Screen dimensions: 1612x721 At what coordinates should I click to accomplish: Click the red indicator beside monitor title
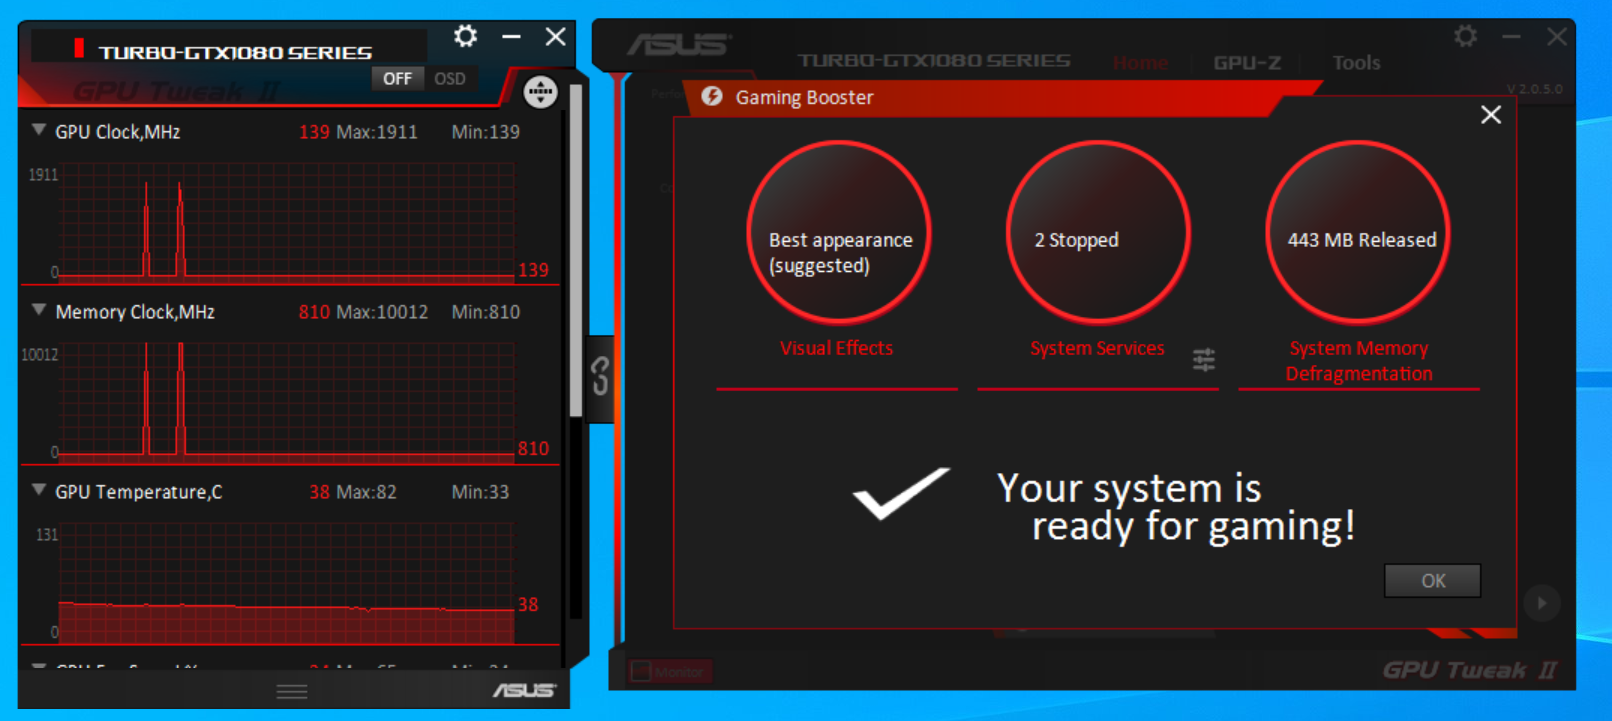pyautogui.click(x=79, y=48)
